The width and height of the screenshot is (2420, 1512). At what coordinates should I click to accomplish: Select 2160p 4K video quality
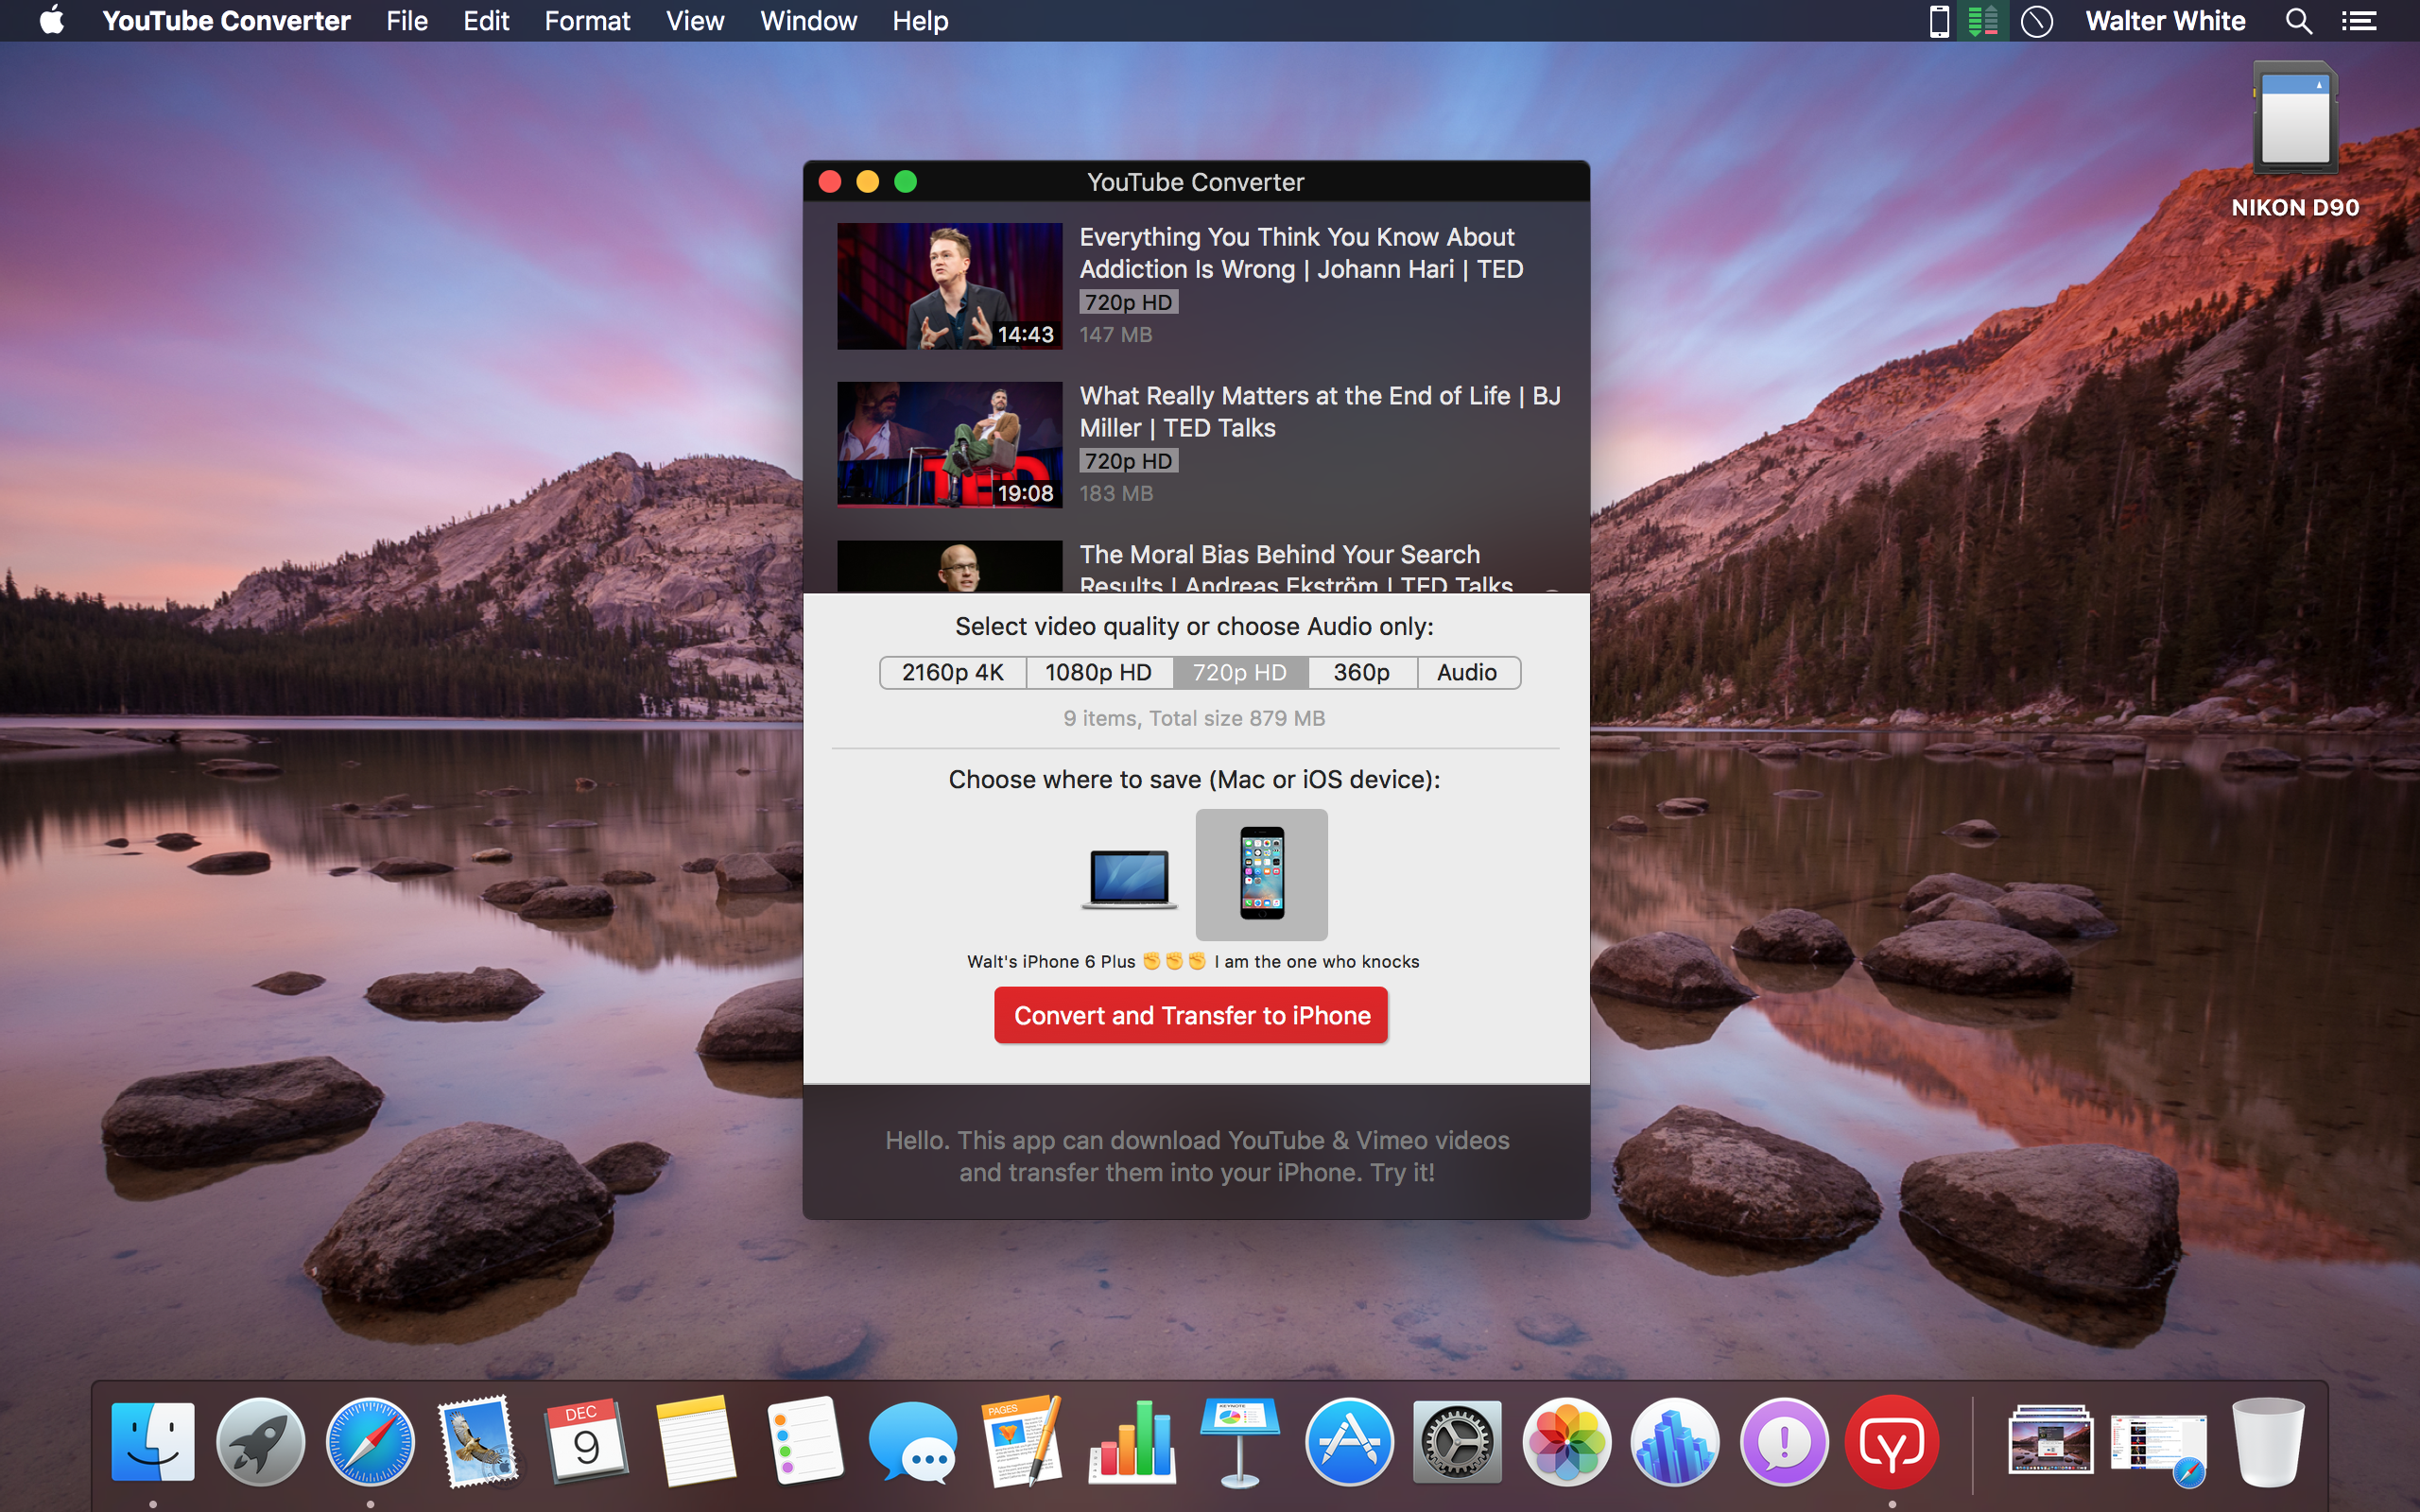click(952, 672)
